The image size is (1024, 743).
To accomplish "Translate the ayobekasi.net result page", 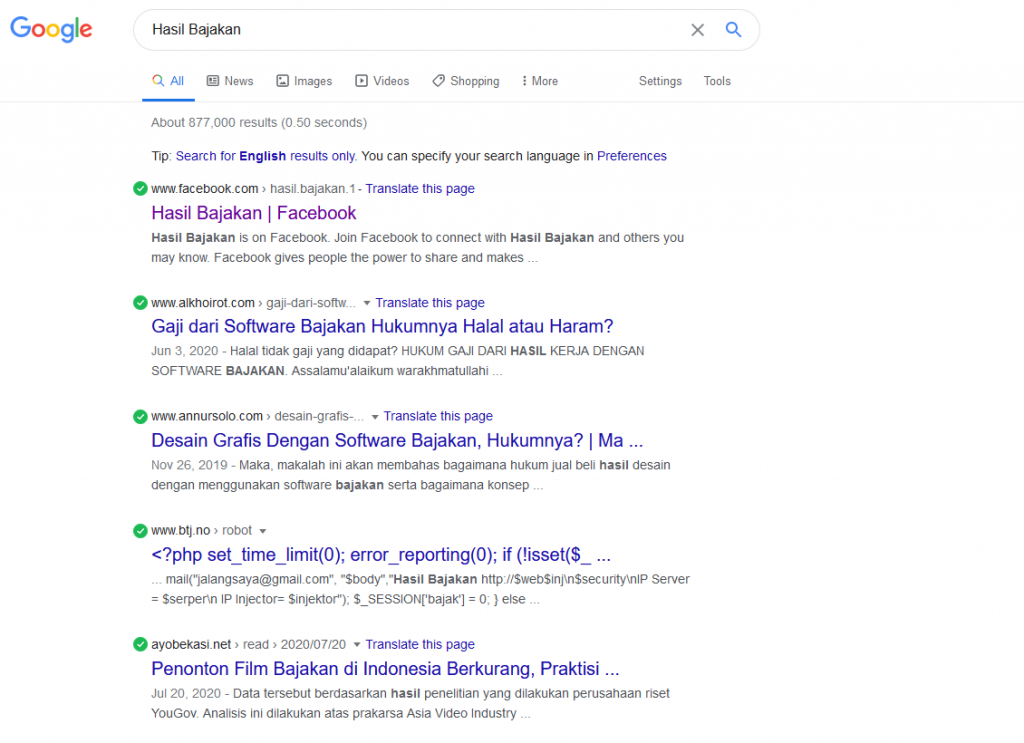I will point(420,644).
